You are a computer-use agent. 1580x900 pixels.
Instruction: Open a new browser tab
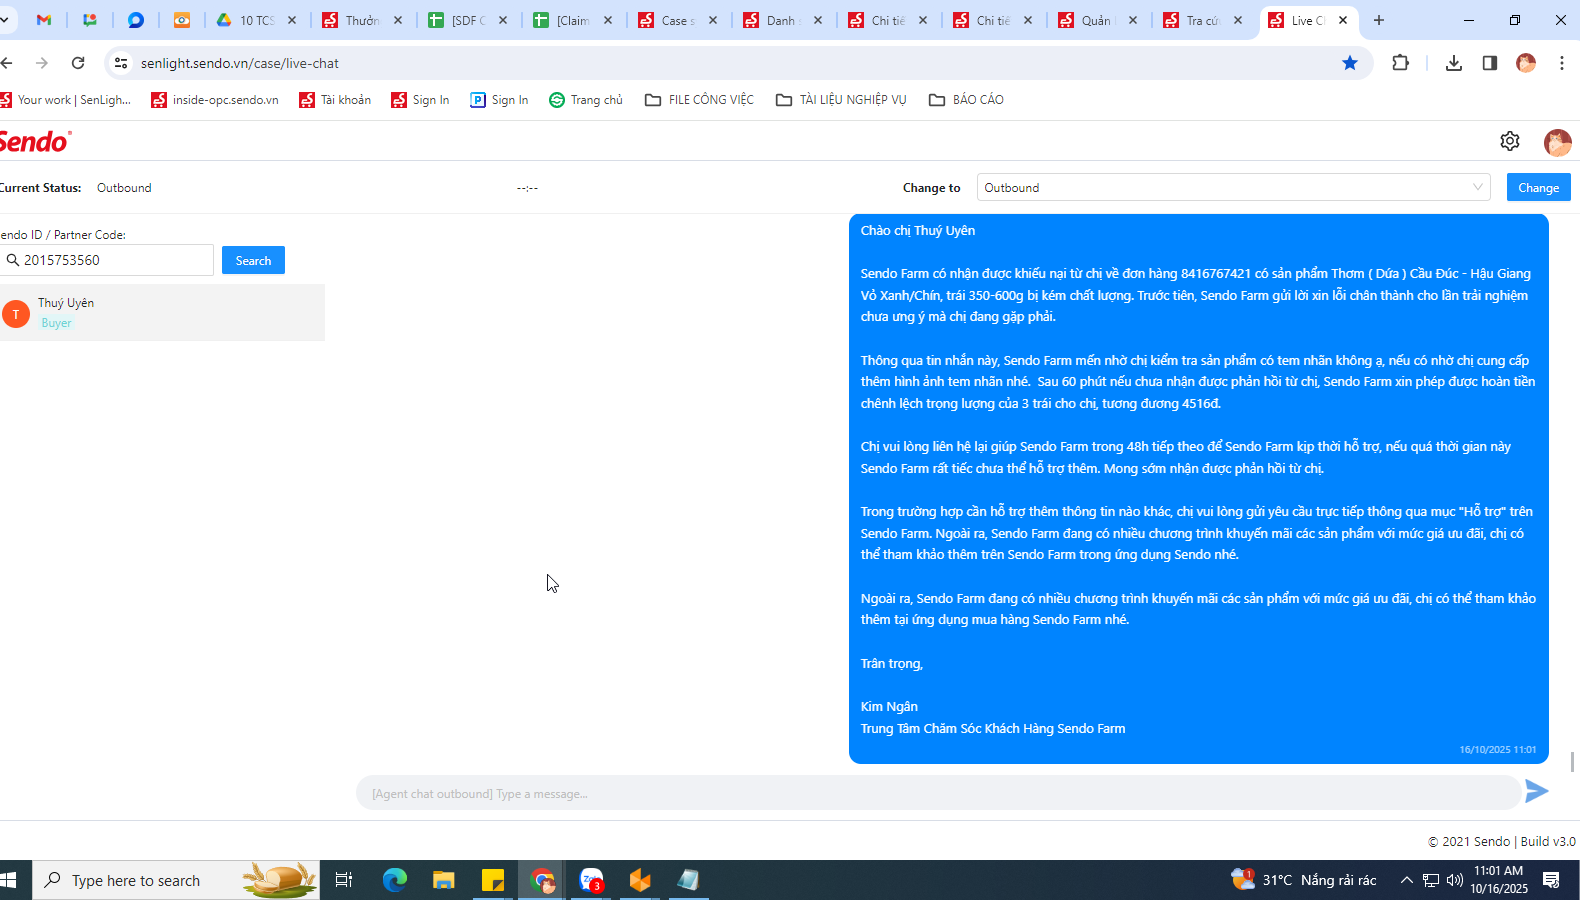tap(1379, 20)
